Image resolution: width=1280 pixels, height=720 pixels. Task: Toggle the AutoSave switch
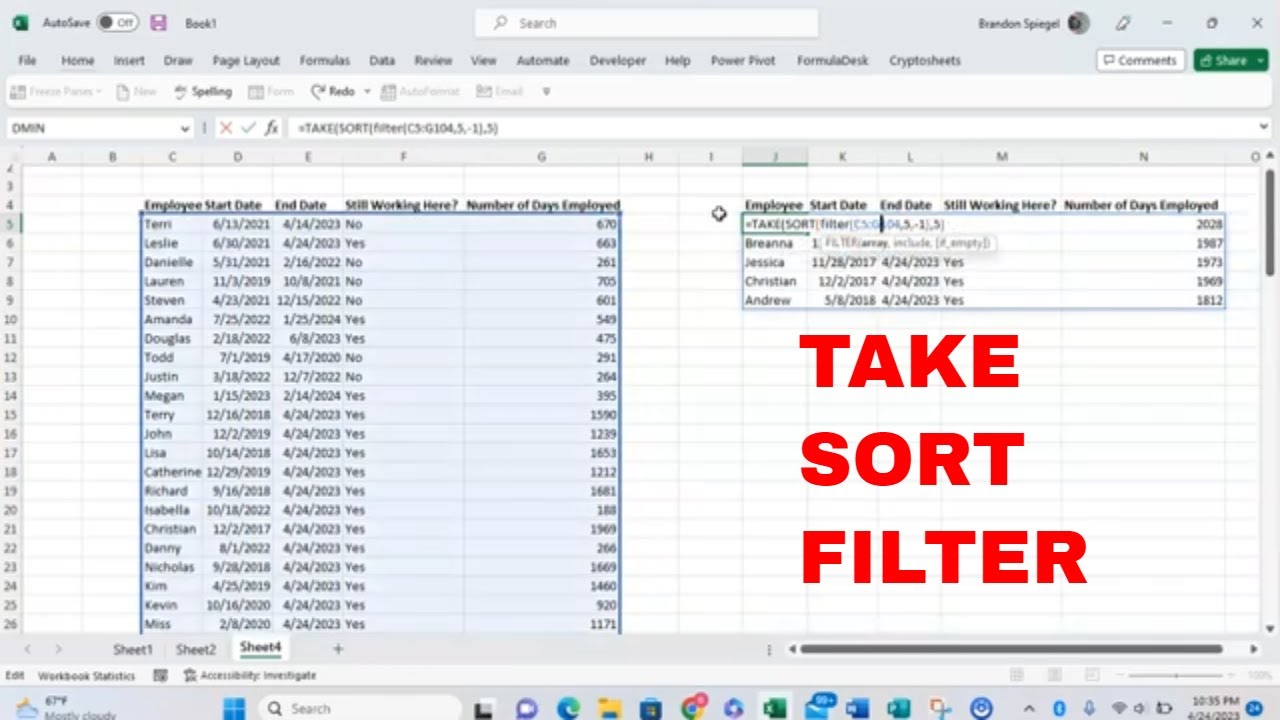(117, 22)
